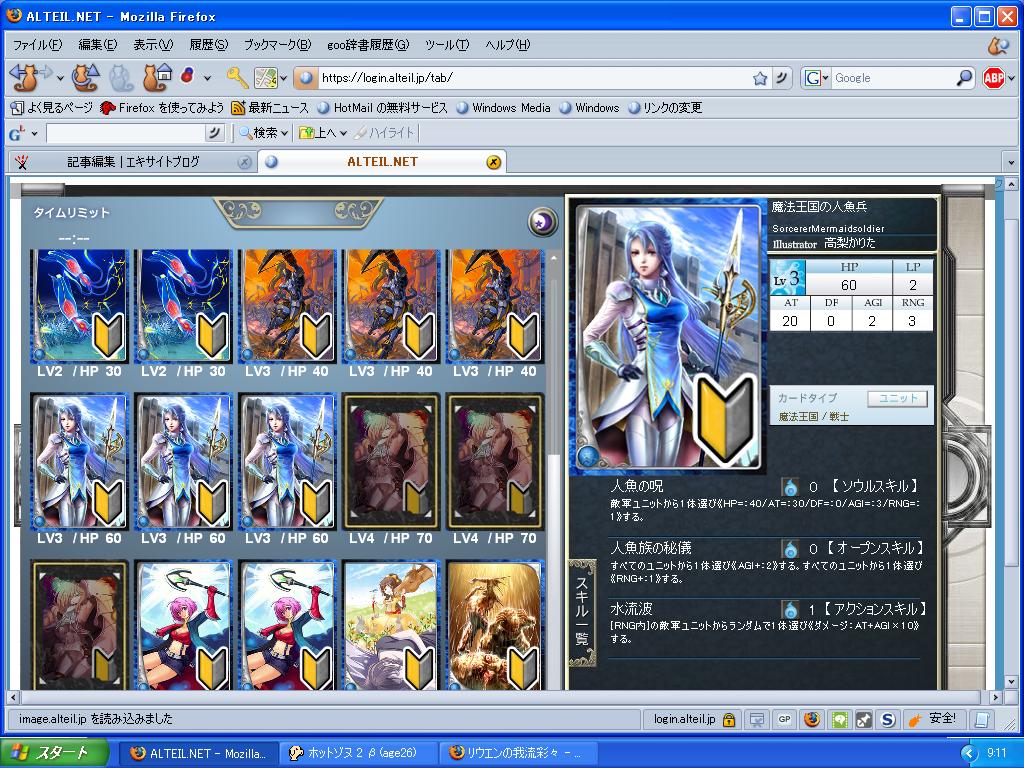The width and height of the screenshot is (1024, 768).
Task: Click the スキル一覧 vertical skill list tab
Action: pyautogui.click(x=582, y=612)
